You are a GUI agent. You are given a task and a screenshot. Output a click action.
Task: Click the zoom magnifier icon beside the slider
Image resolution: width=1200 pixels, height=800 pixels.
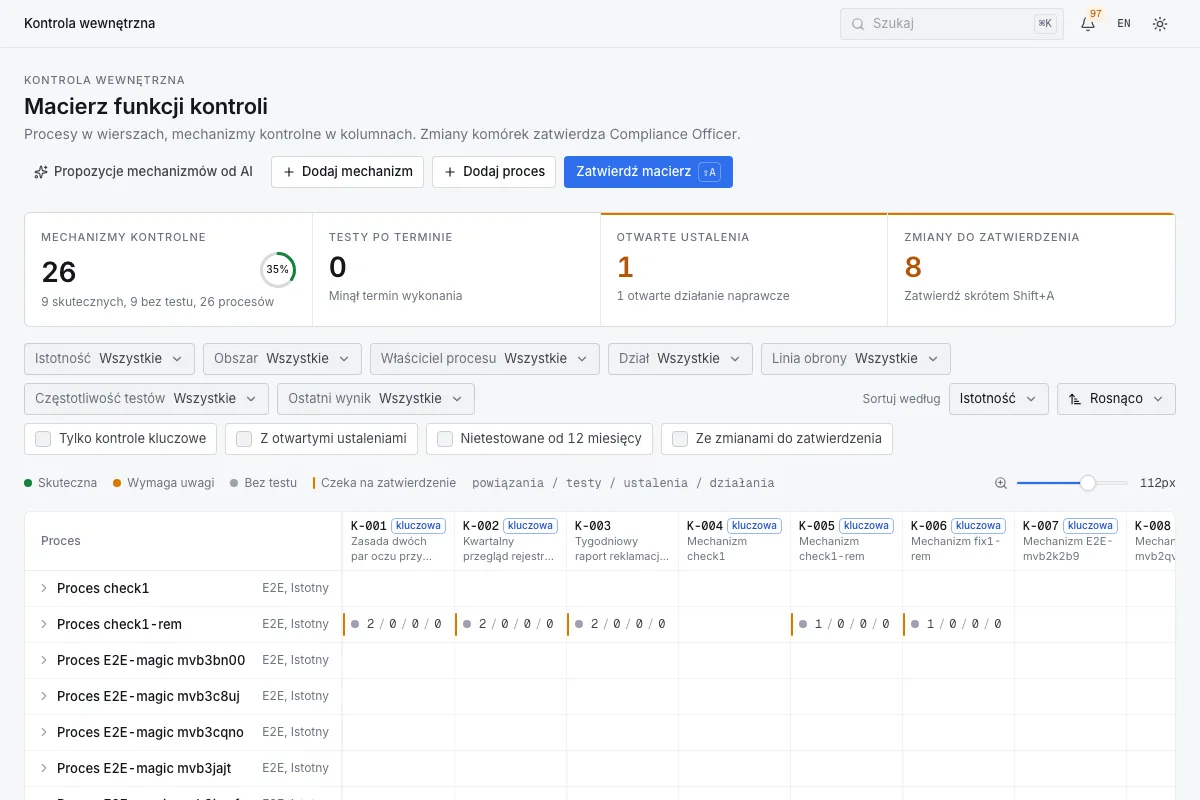tap(1001, 483)
